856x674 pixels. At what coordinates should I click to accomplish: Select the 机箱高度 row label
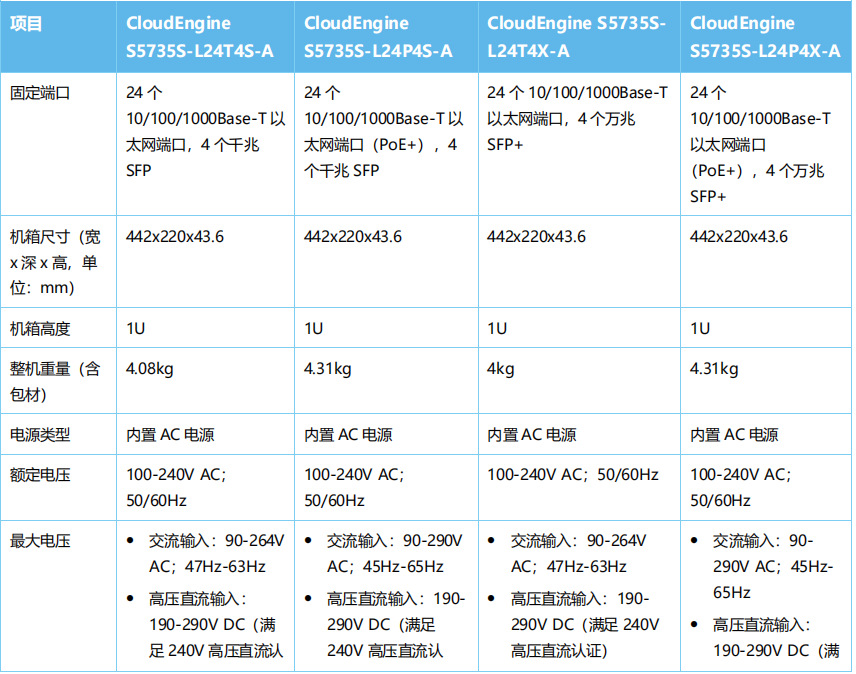[x=40, y=329]
